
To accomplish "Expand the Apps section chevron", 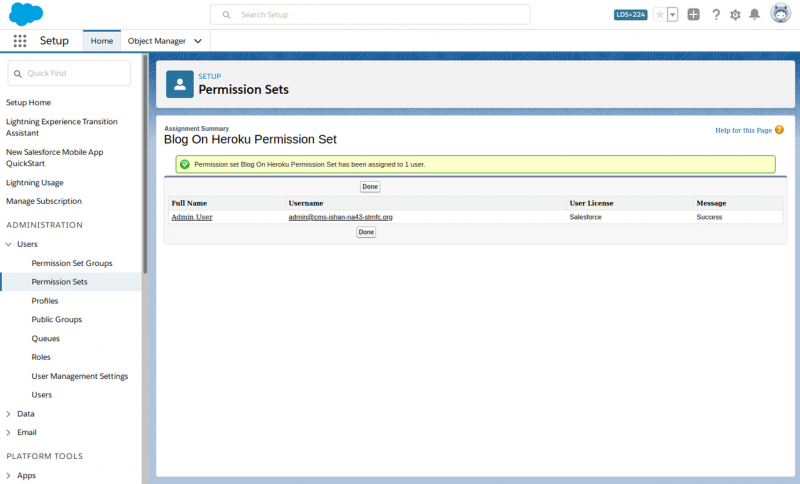I will point(8,475).
